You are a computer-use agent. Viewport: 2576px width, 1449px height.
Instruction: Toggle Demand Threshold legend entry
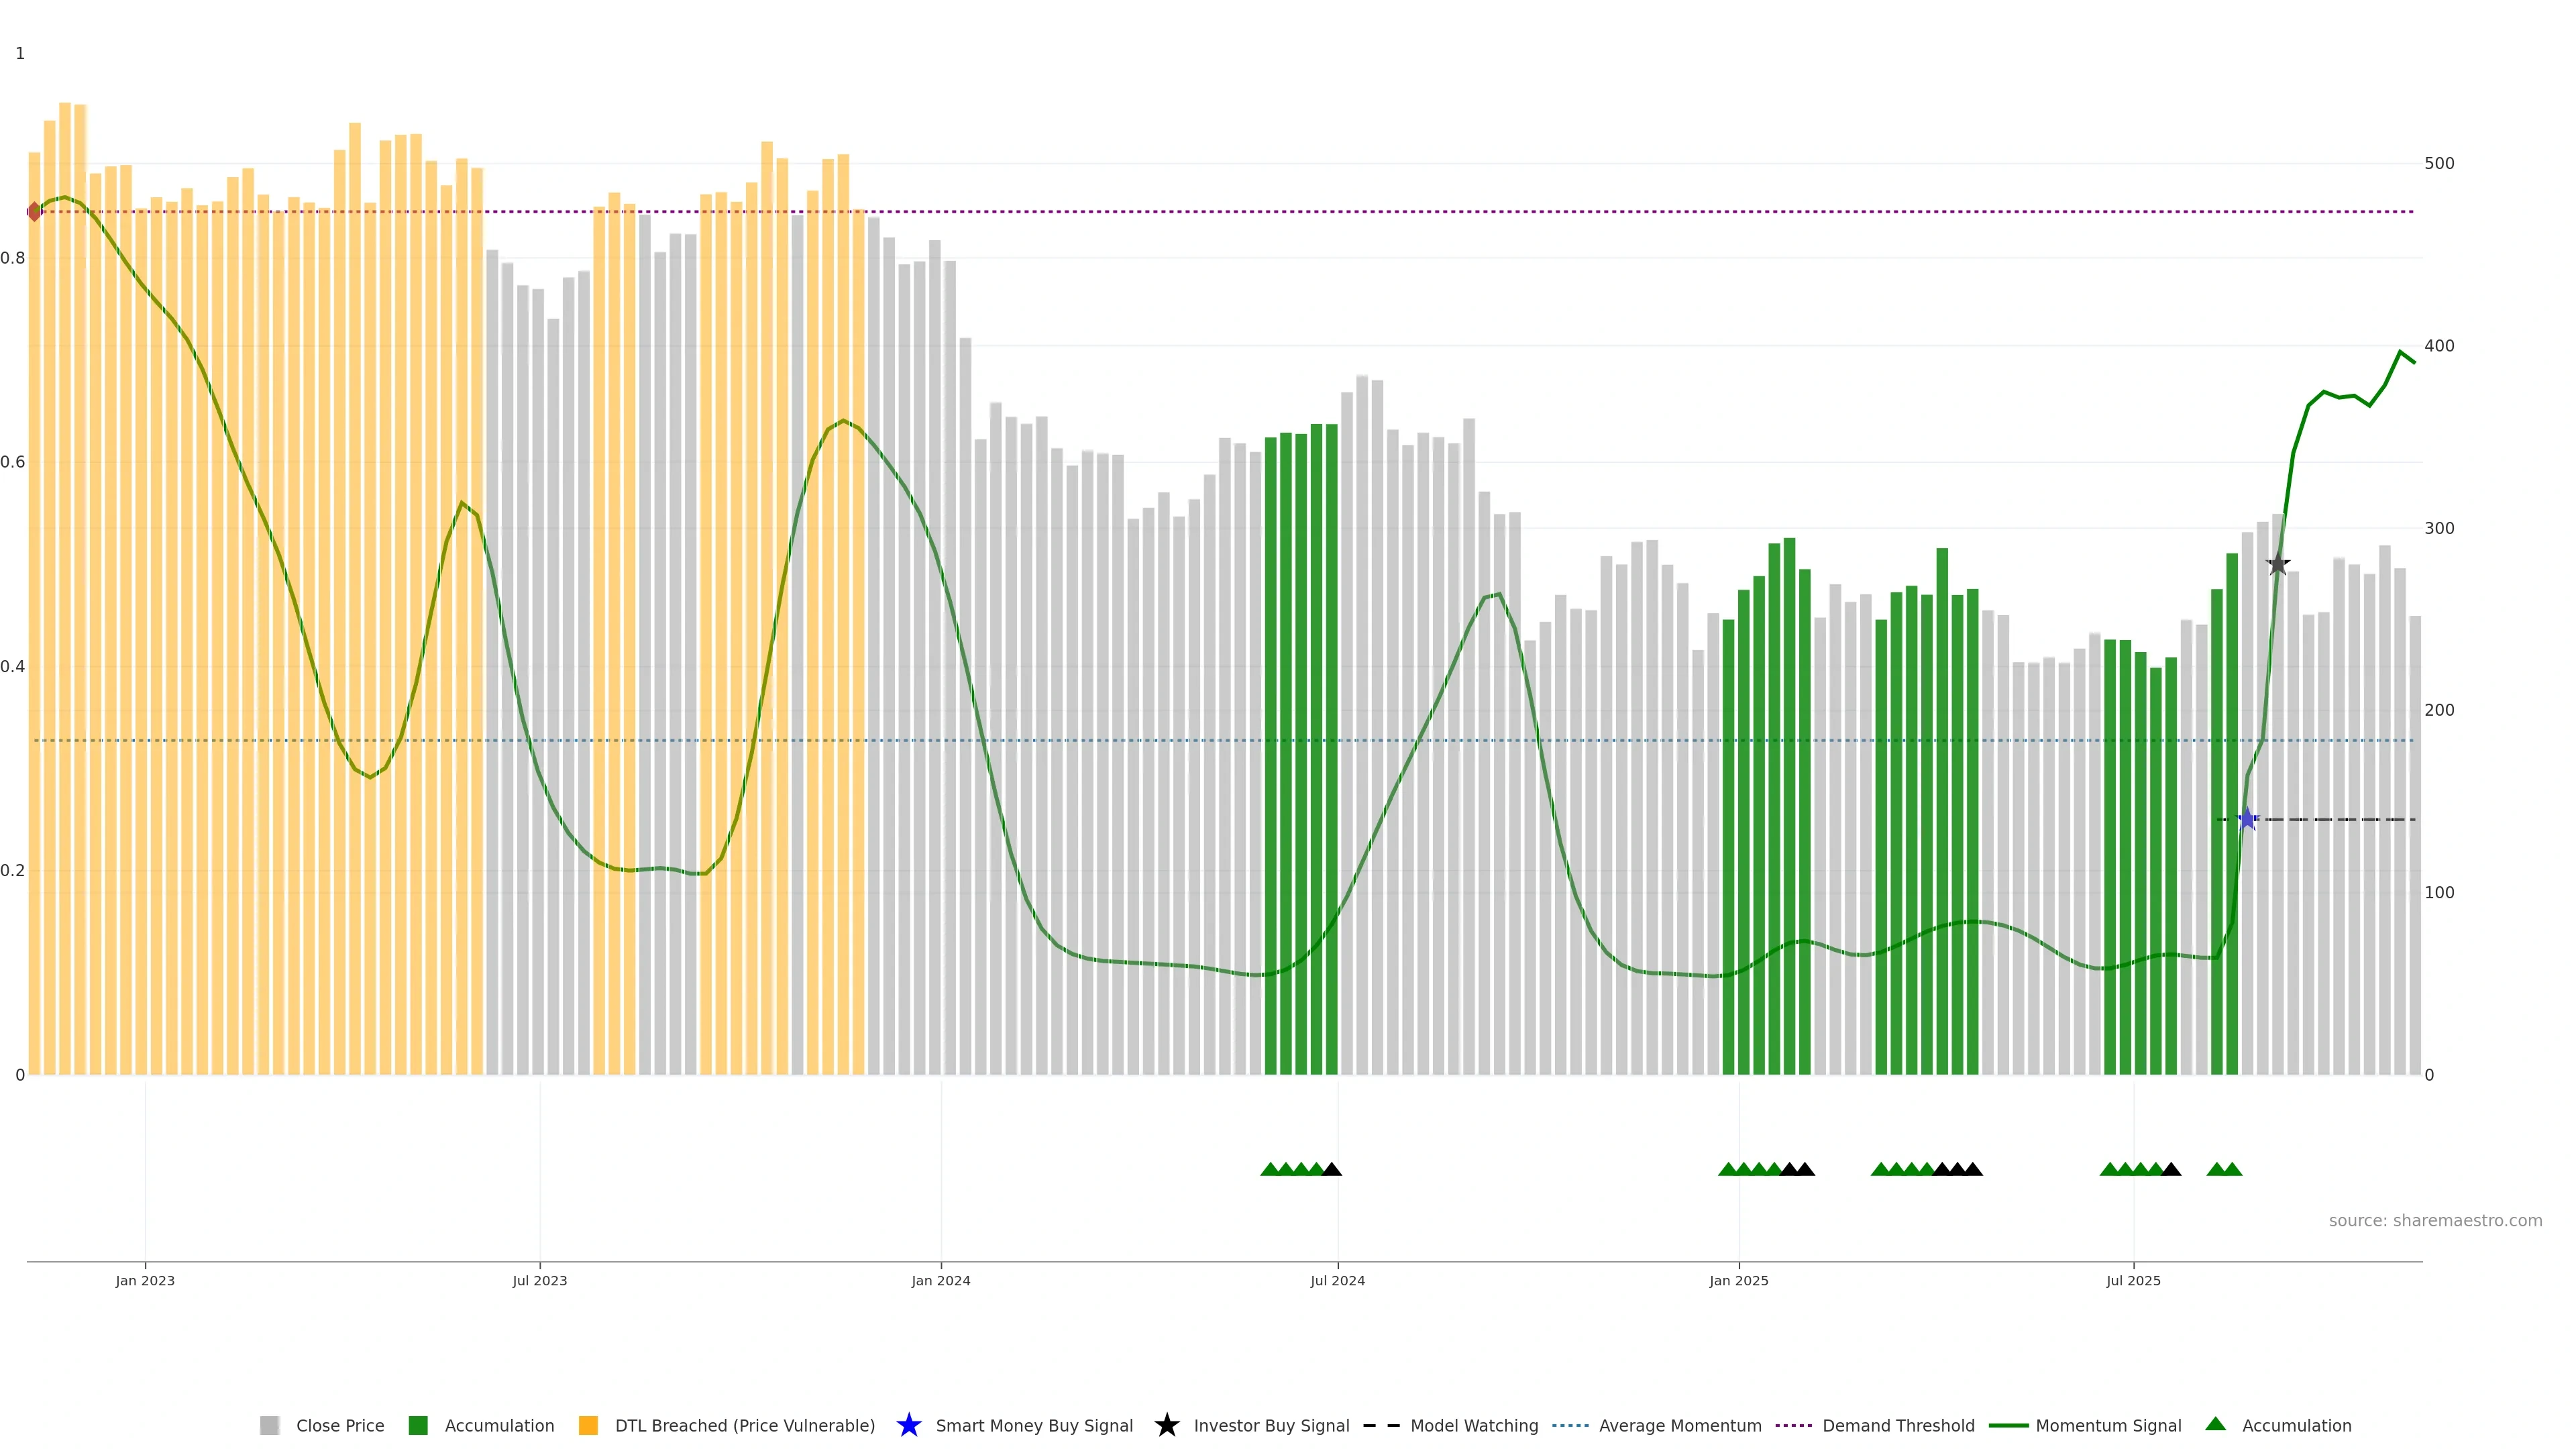(x=1898, y=1426)
